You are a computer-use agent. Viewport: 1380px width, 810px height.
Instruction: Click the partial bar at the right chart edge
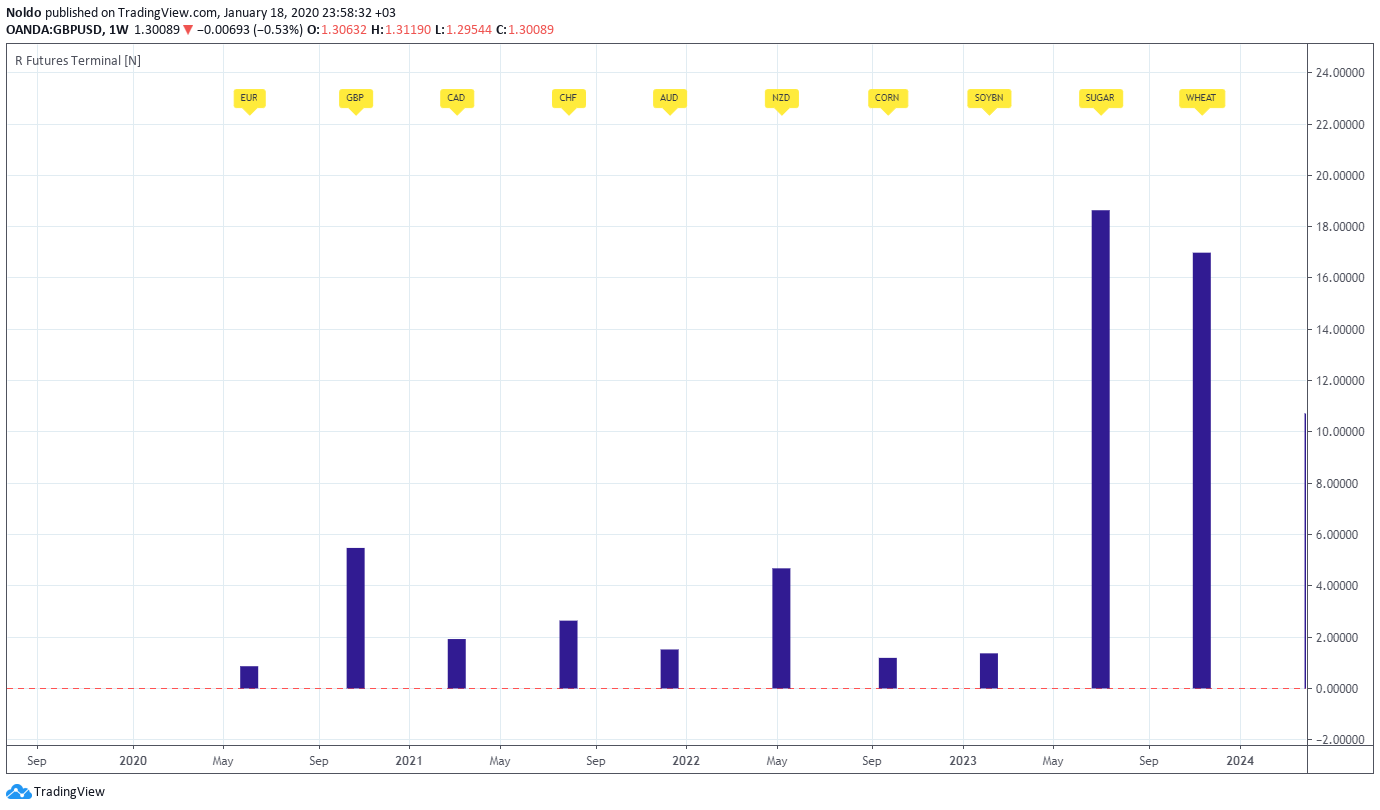[1305, 550]
